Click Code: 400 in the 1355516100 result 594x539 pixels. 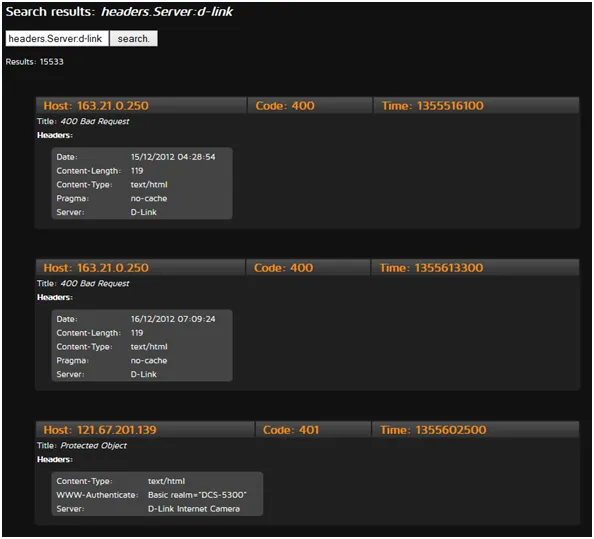tap(285, 106)
